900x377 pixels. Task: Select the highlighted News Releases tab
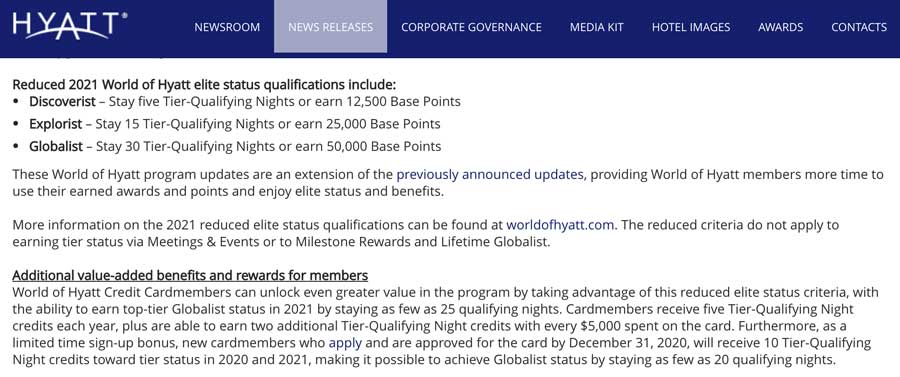(331, 26)
